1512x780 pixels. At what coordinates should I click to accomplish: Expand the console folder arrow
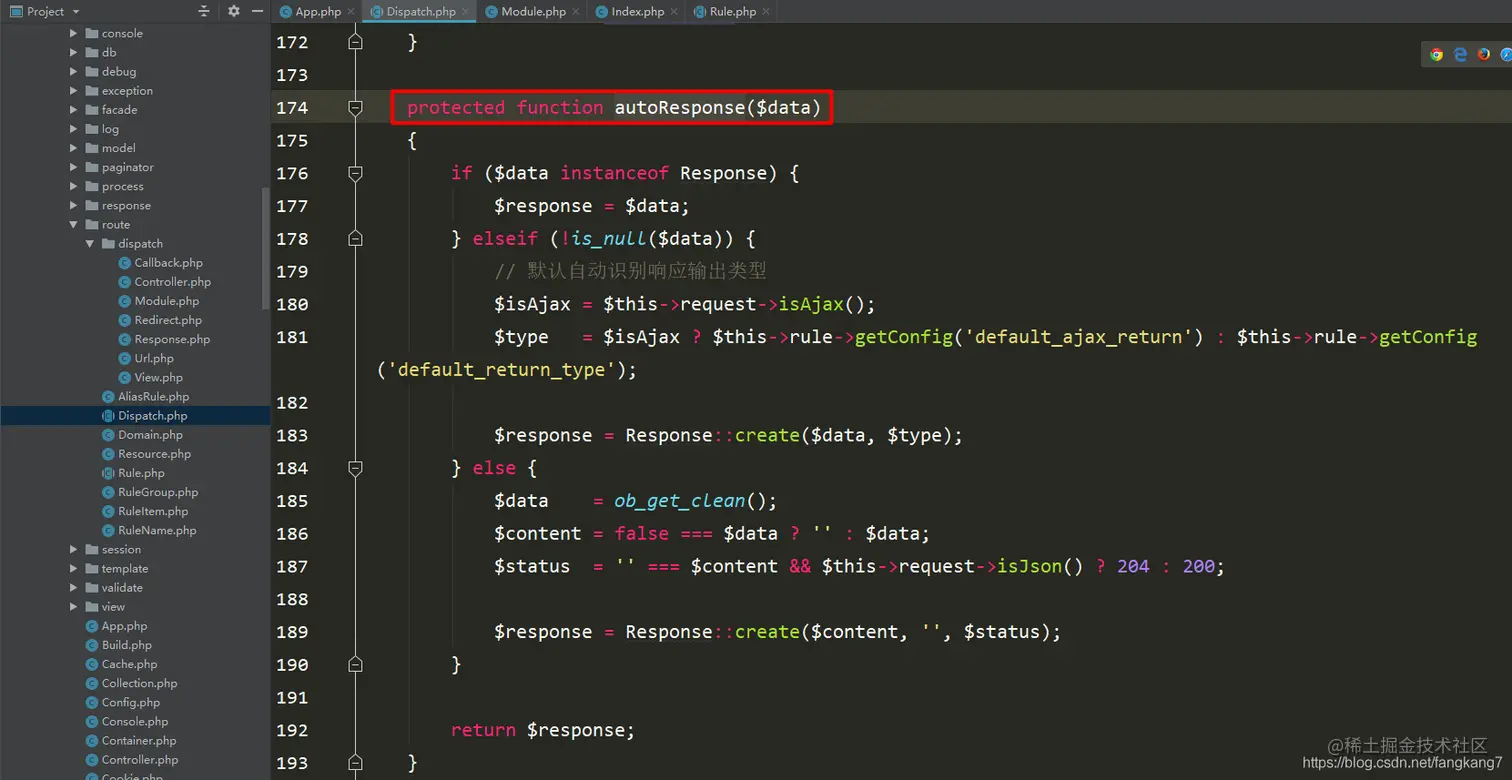73,33
